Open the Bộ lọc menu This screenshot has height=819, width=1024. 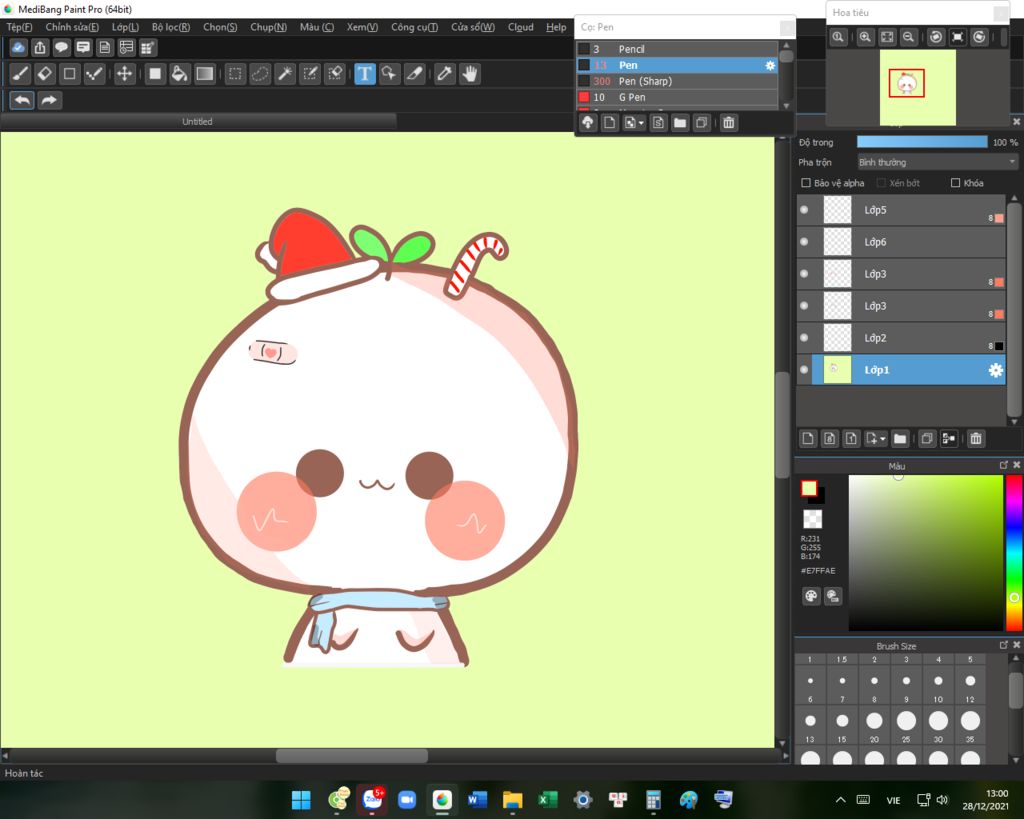[x=170, y=27]
